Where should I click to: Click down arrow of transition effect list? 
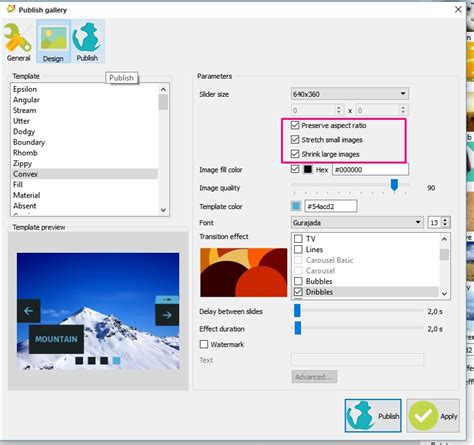[x=444, y=293]
